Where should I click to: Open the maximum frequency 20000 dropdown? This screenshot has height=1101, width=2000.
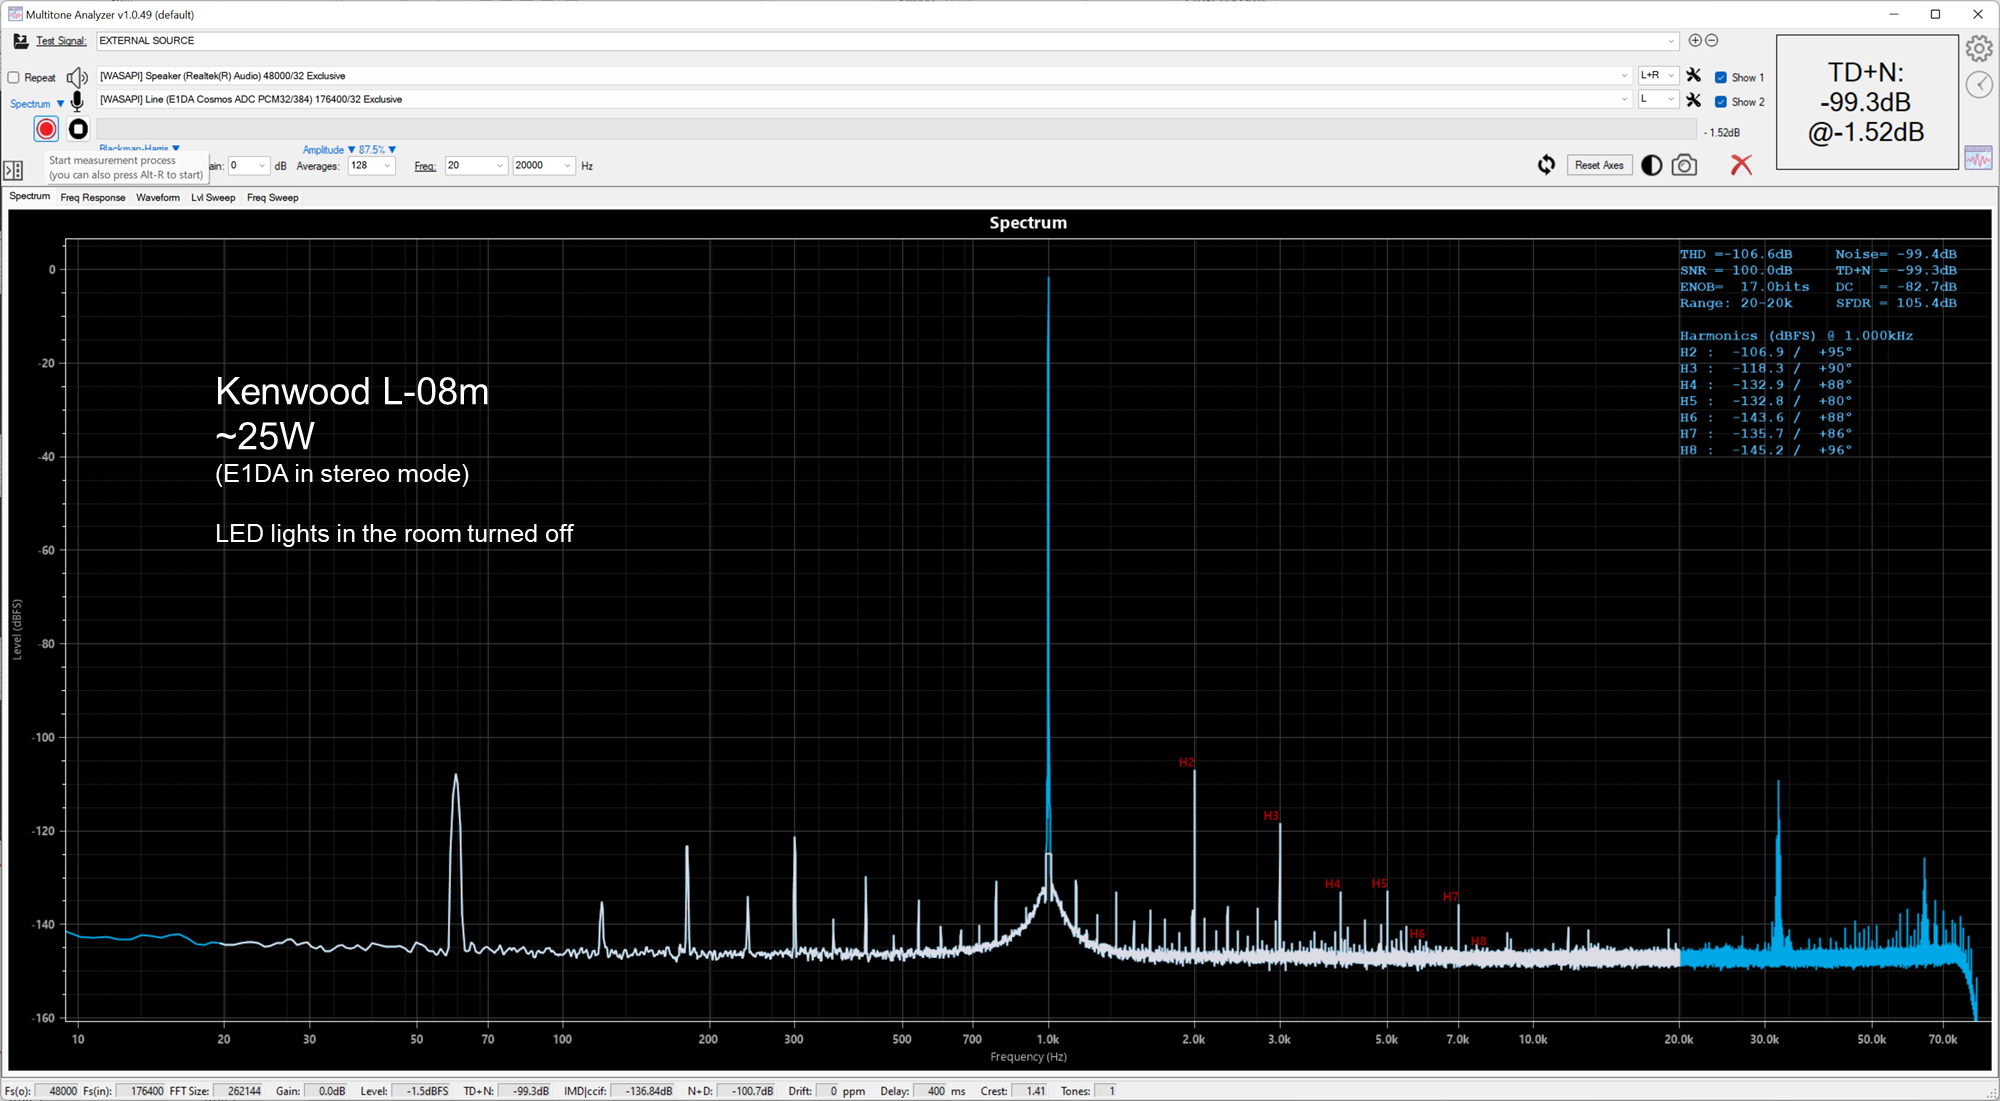[544, 166]
